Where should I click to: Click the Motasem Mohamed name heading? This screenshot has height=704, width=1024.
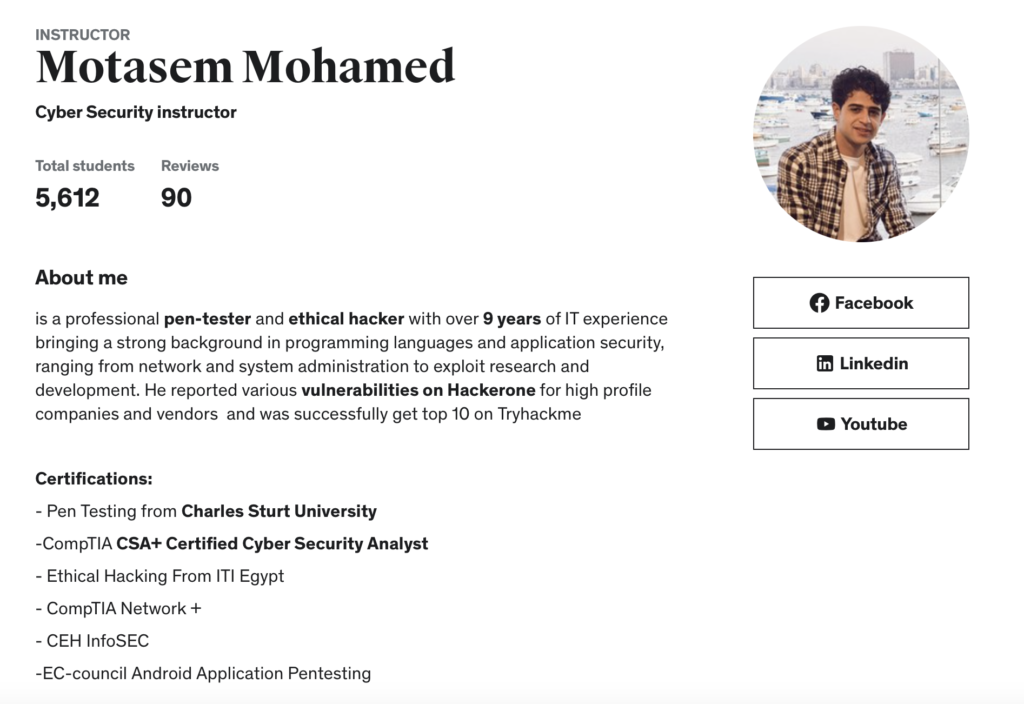point(245,67)
